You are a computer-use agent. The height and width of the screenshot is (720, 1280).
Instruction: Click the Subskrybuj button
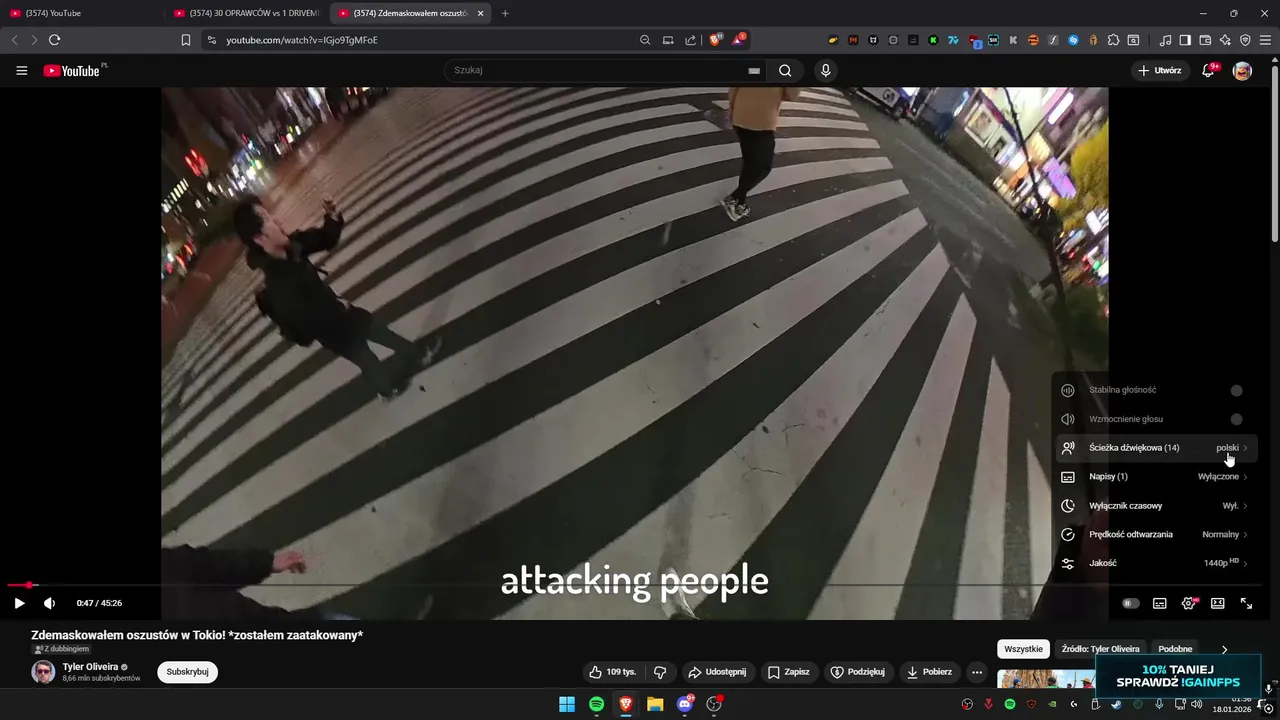[187, 672]
